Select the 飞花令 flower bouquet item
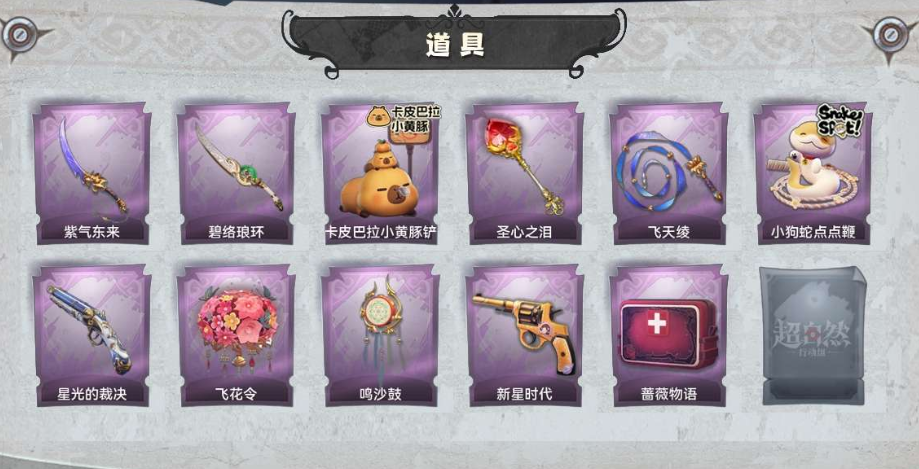The height and width of the screenshot is (469, 919). click(x=236, y=335)
